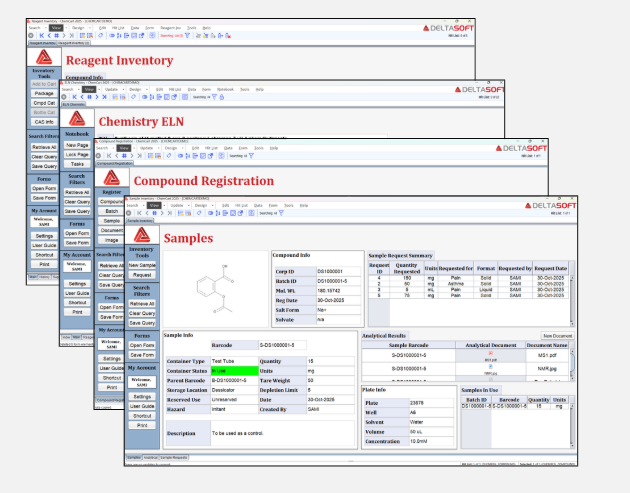Click Sample Request Summary scrollbar
The width and height of the screenshot is (630, 493).
coord(572,301)
